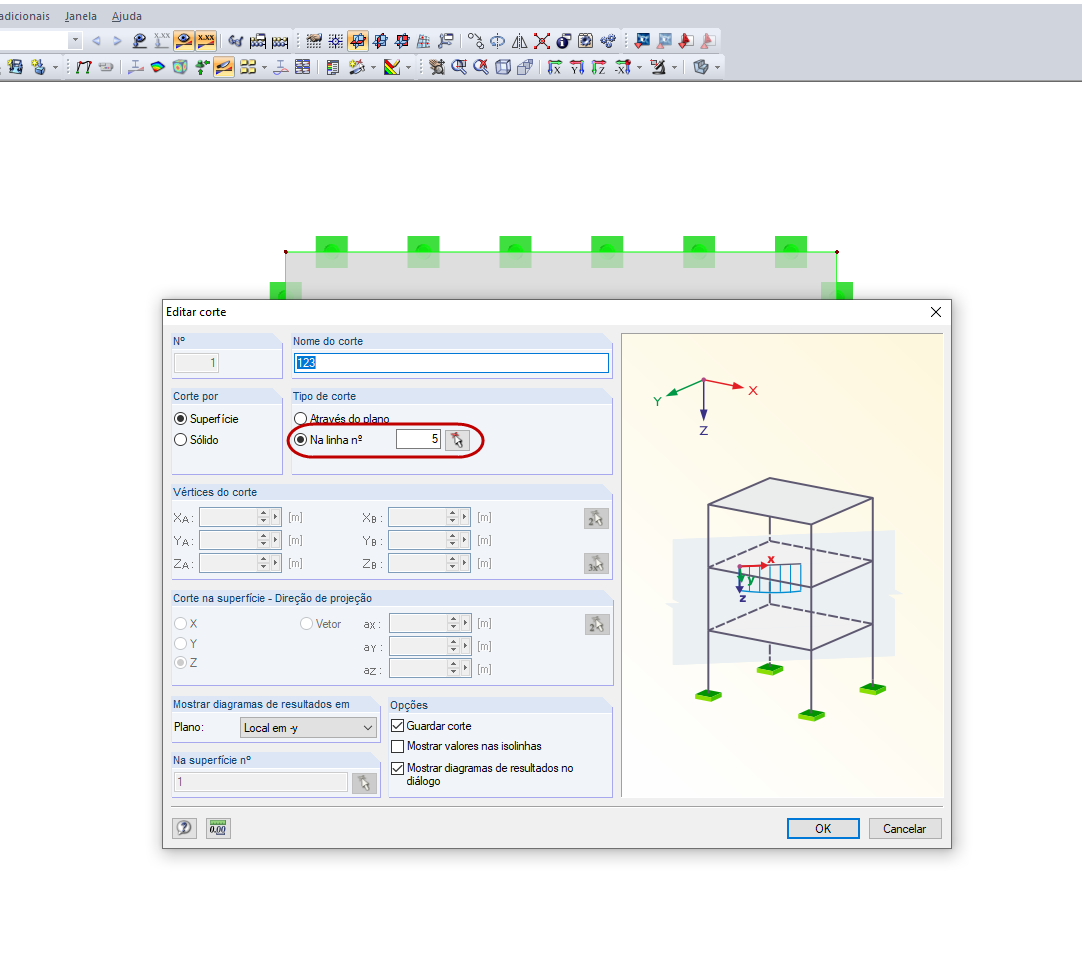Select the Vetor projection radio button
1082x958 pixels.
click(306, 624)
